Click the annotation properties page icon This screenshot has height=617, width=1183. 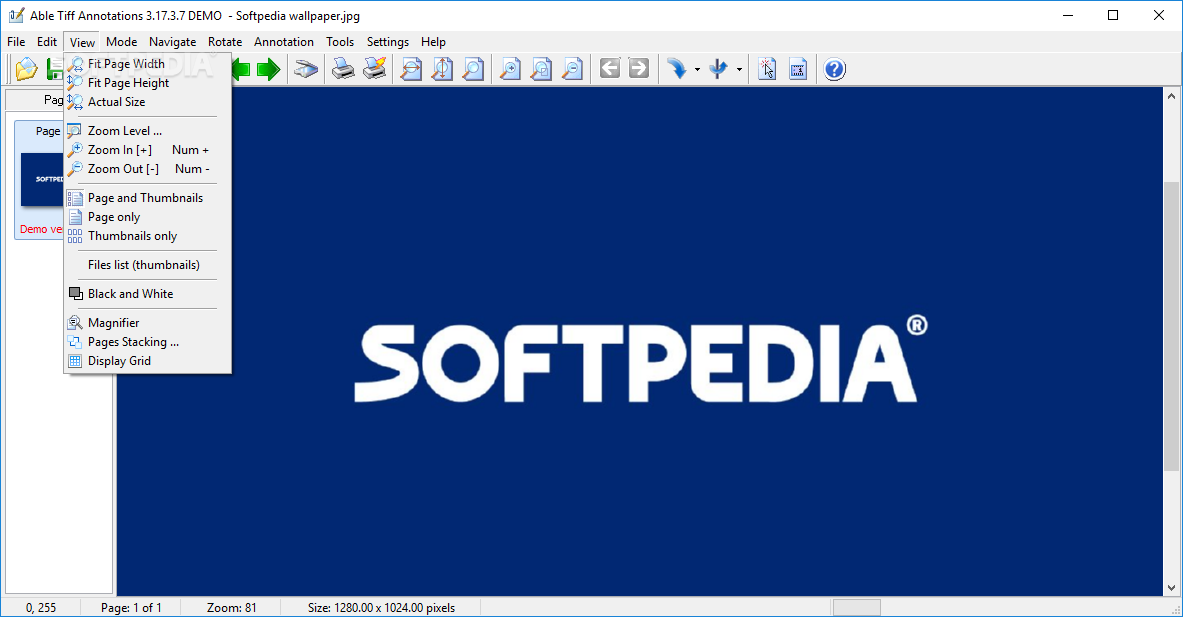pos(797,69)
